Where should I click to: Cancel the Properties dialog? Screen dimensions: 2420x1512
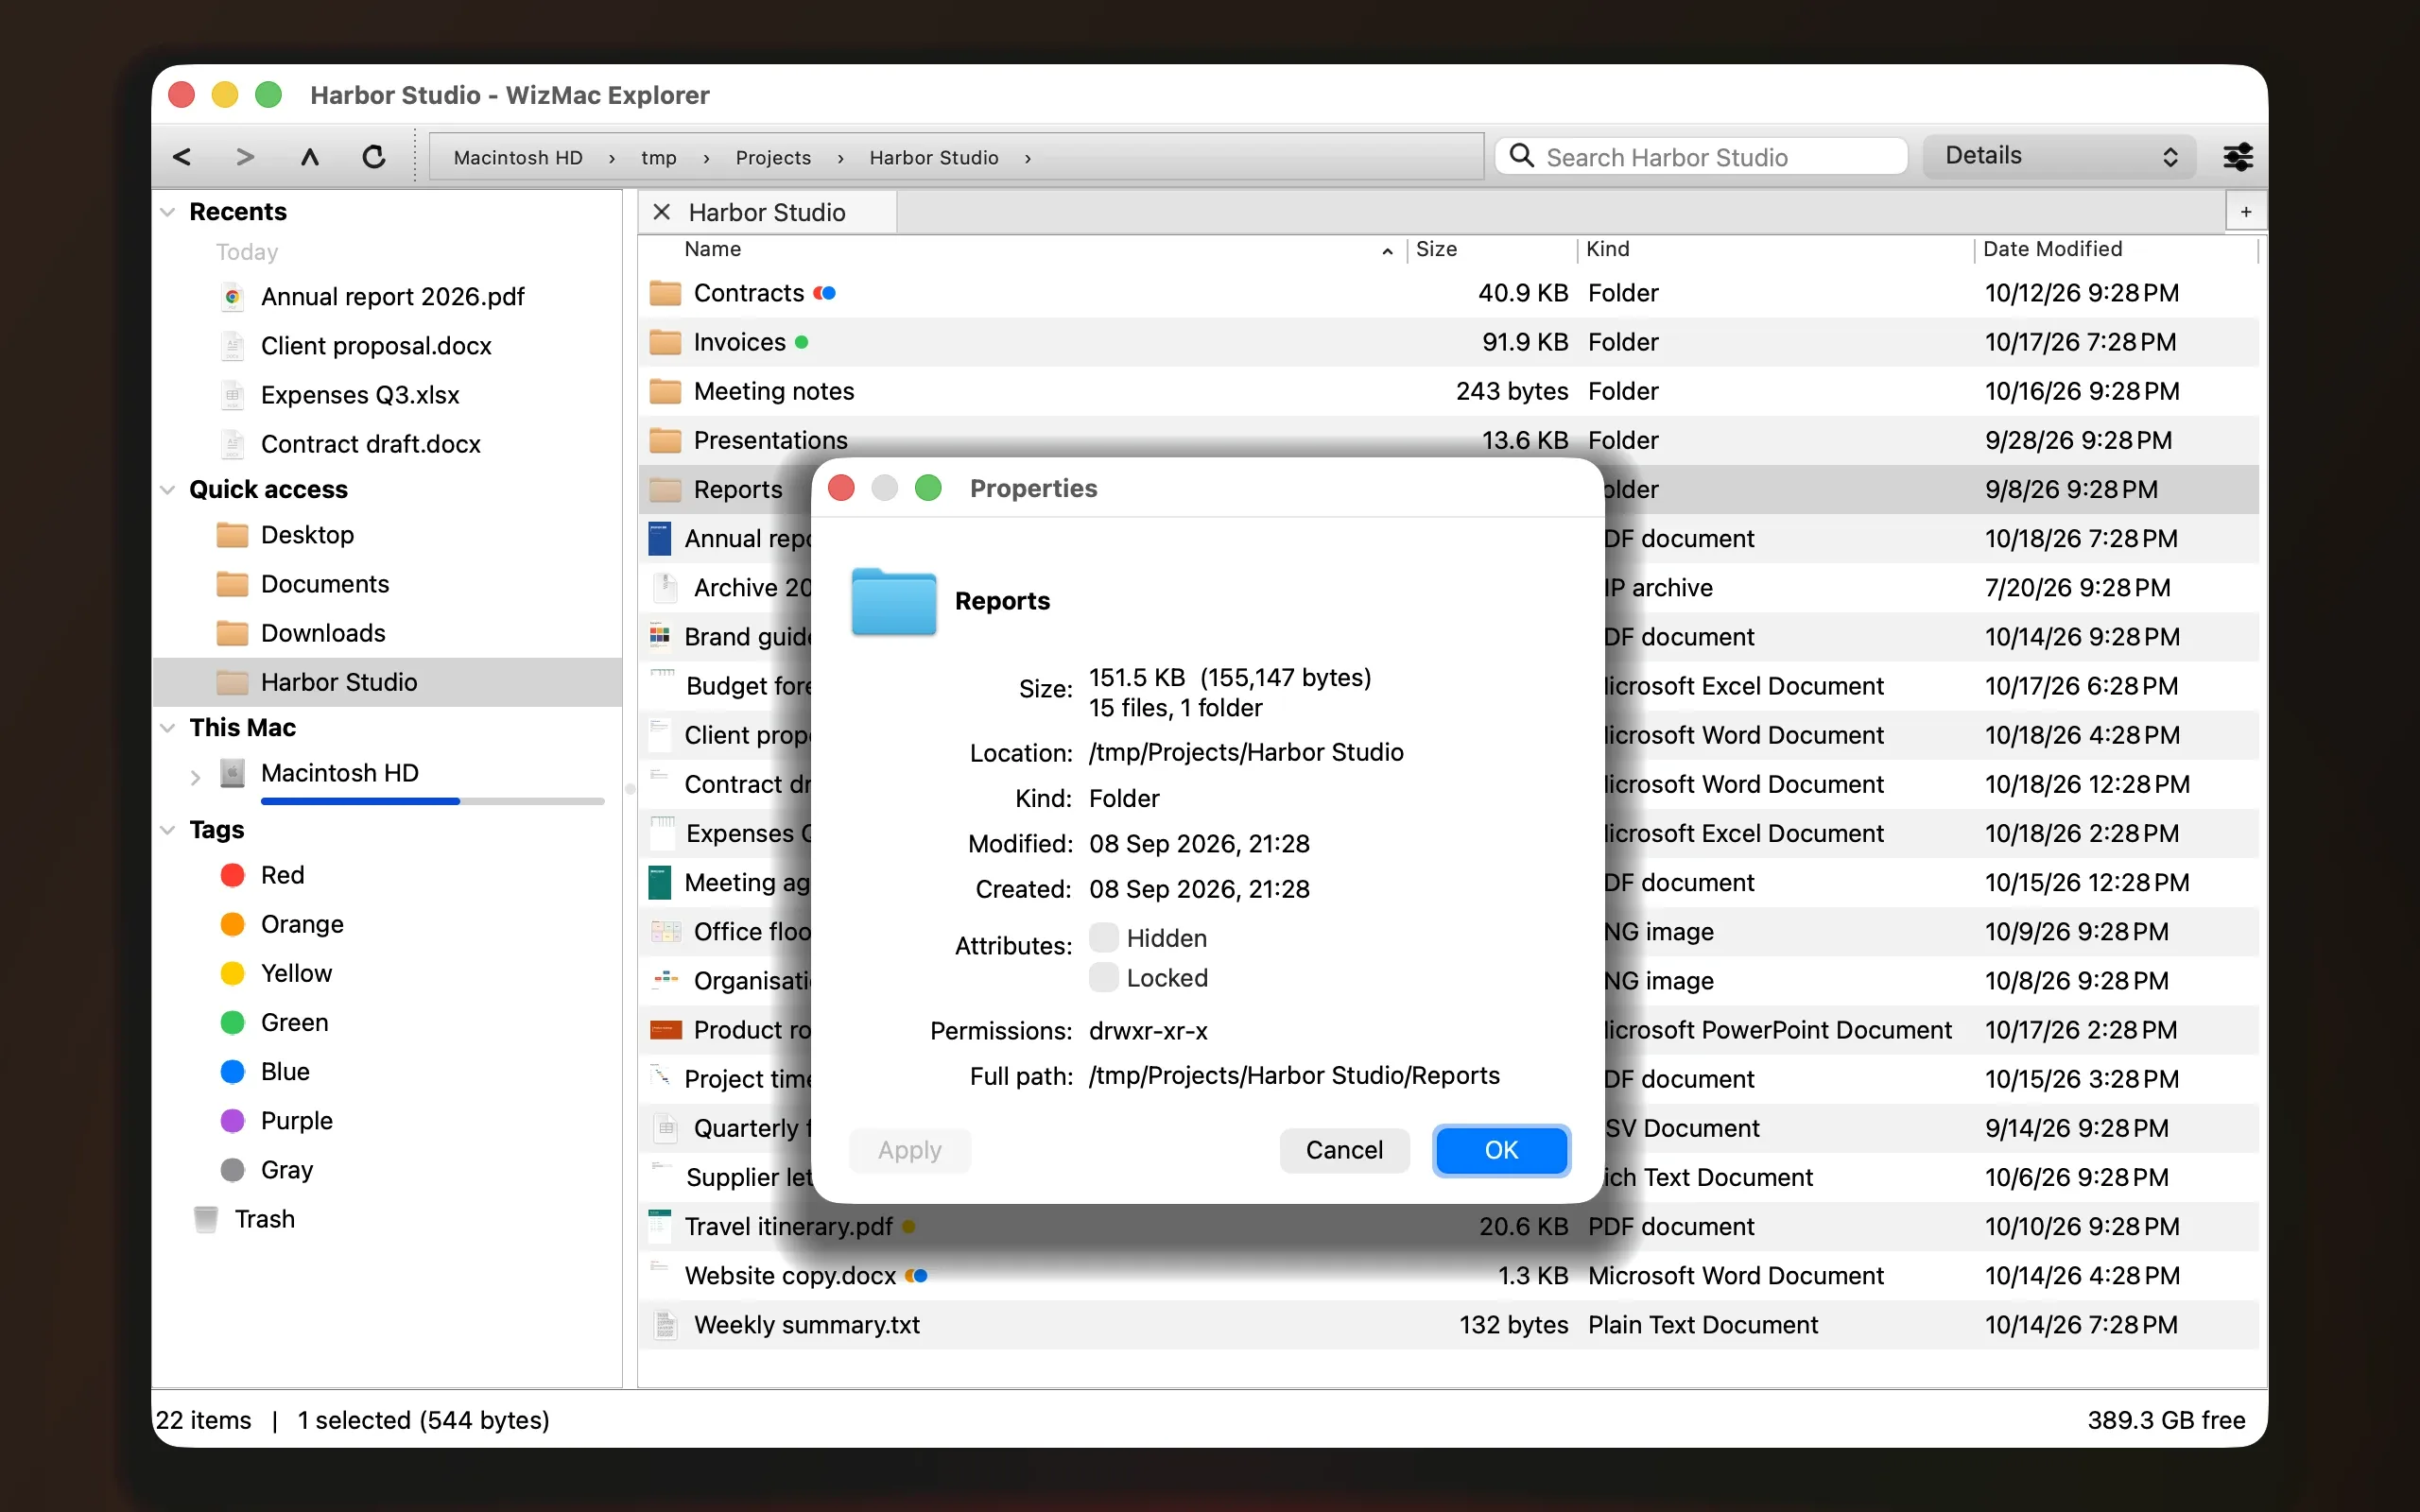1344,1150
